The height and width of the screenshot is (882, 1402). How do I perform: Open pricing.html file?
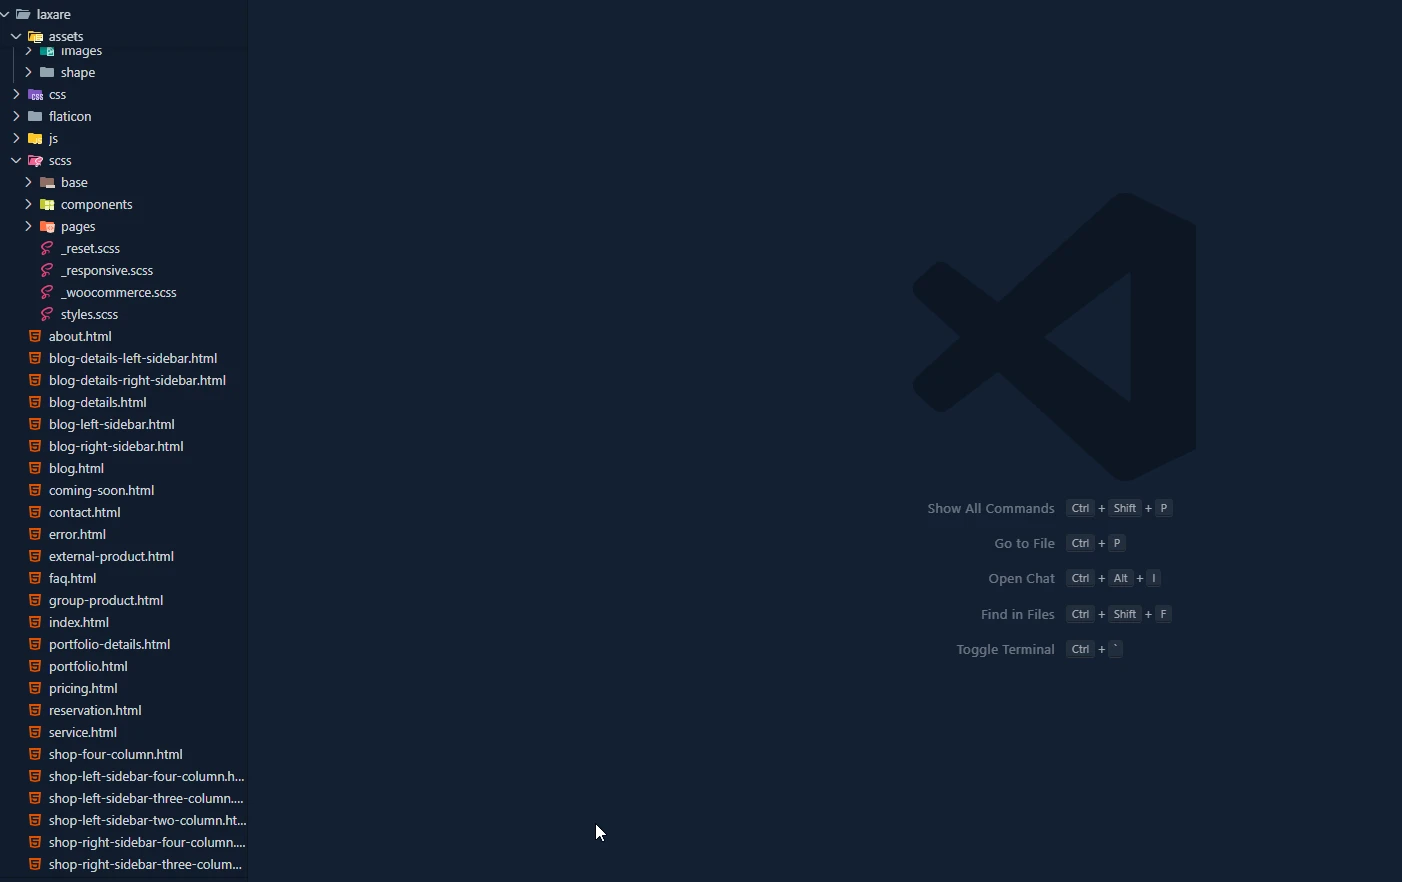(x=83, y=689)
